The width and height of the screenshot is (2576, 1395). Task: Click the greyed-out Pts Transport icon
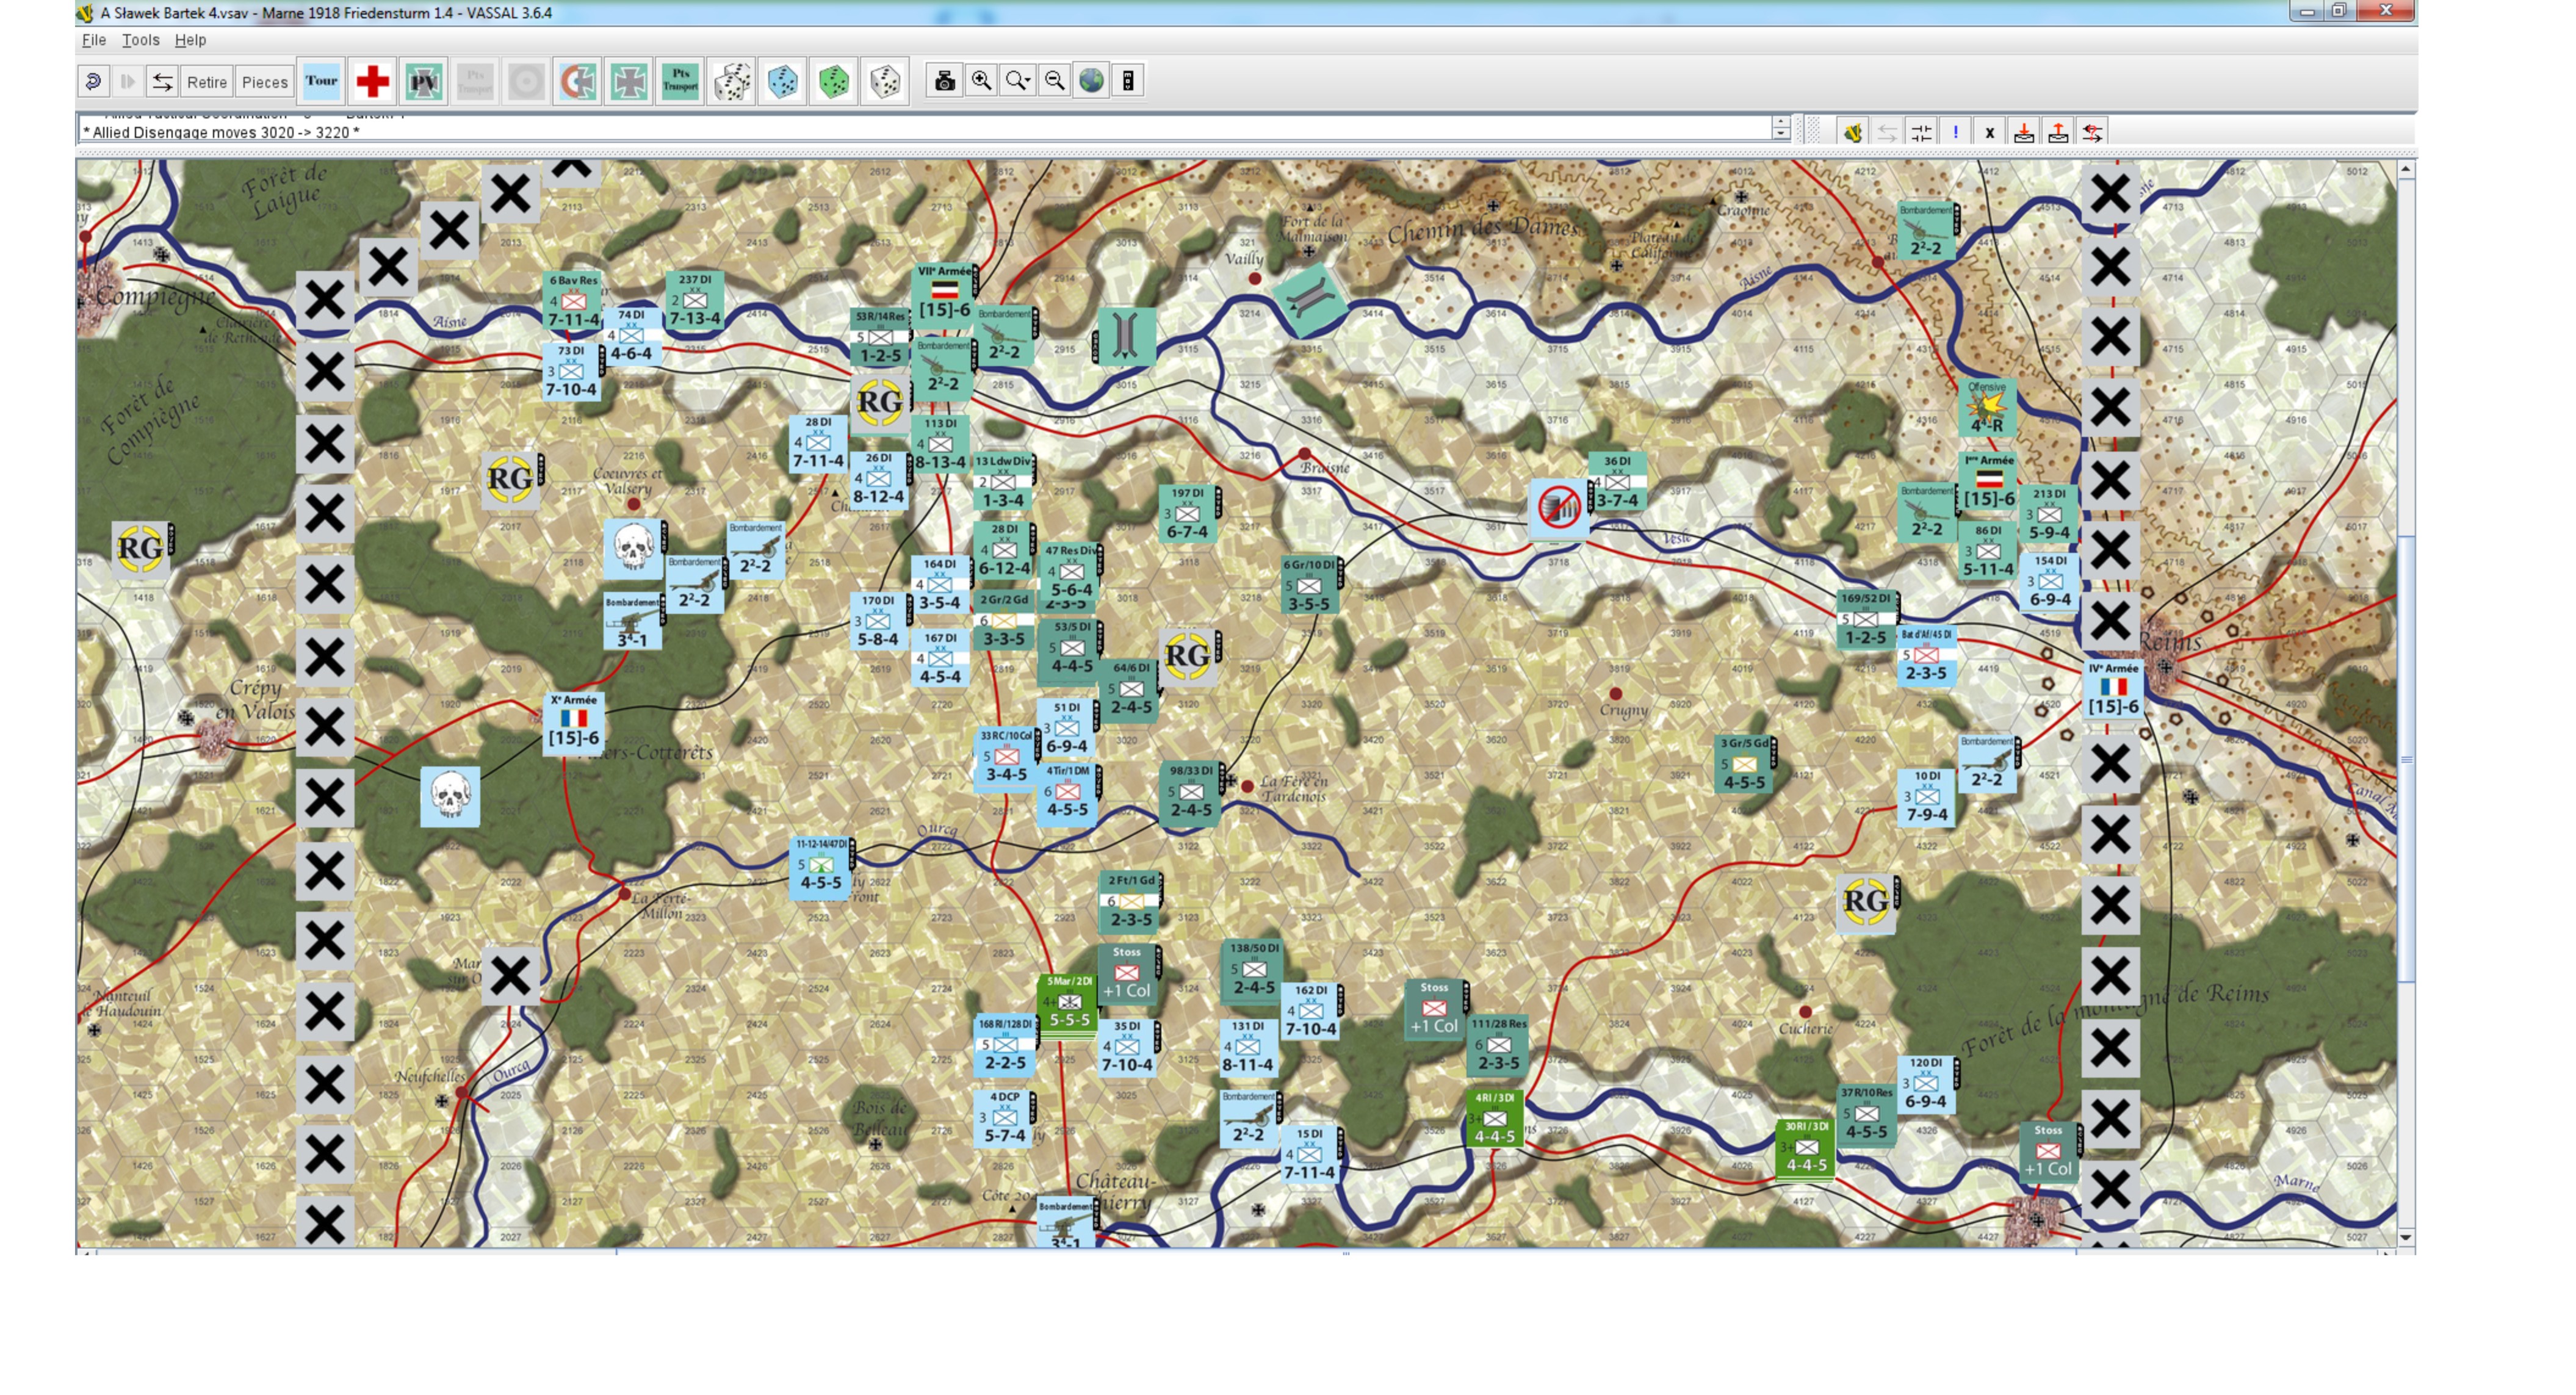pos(475,81)
